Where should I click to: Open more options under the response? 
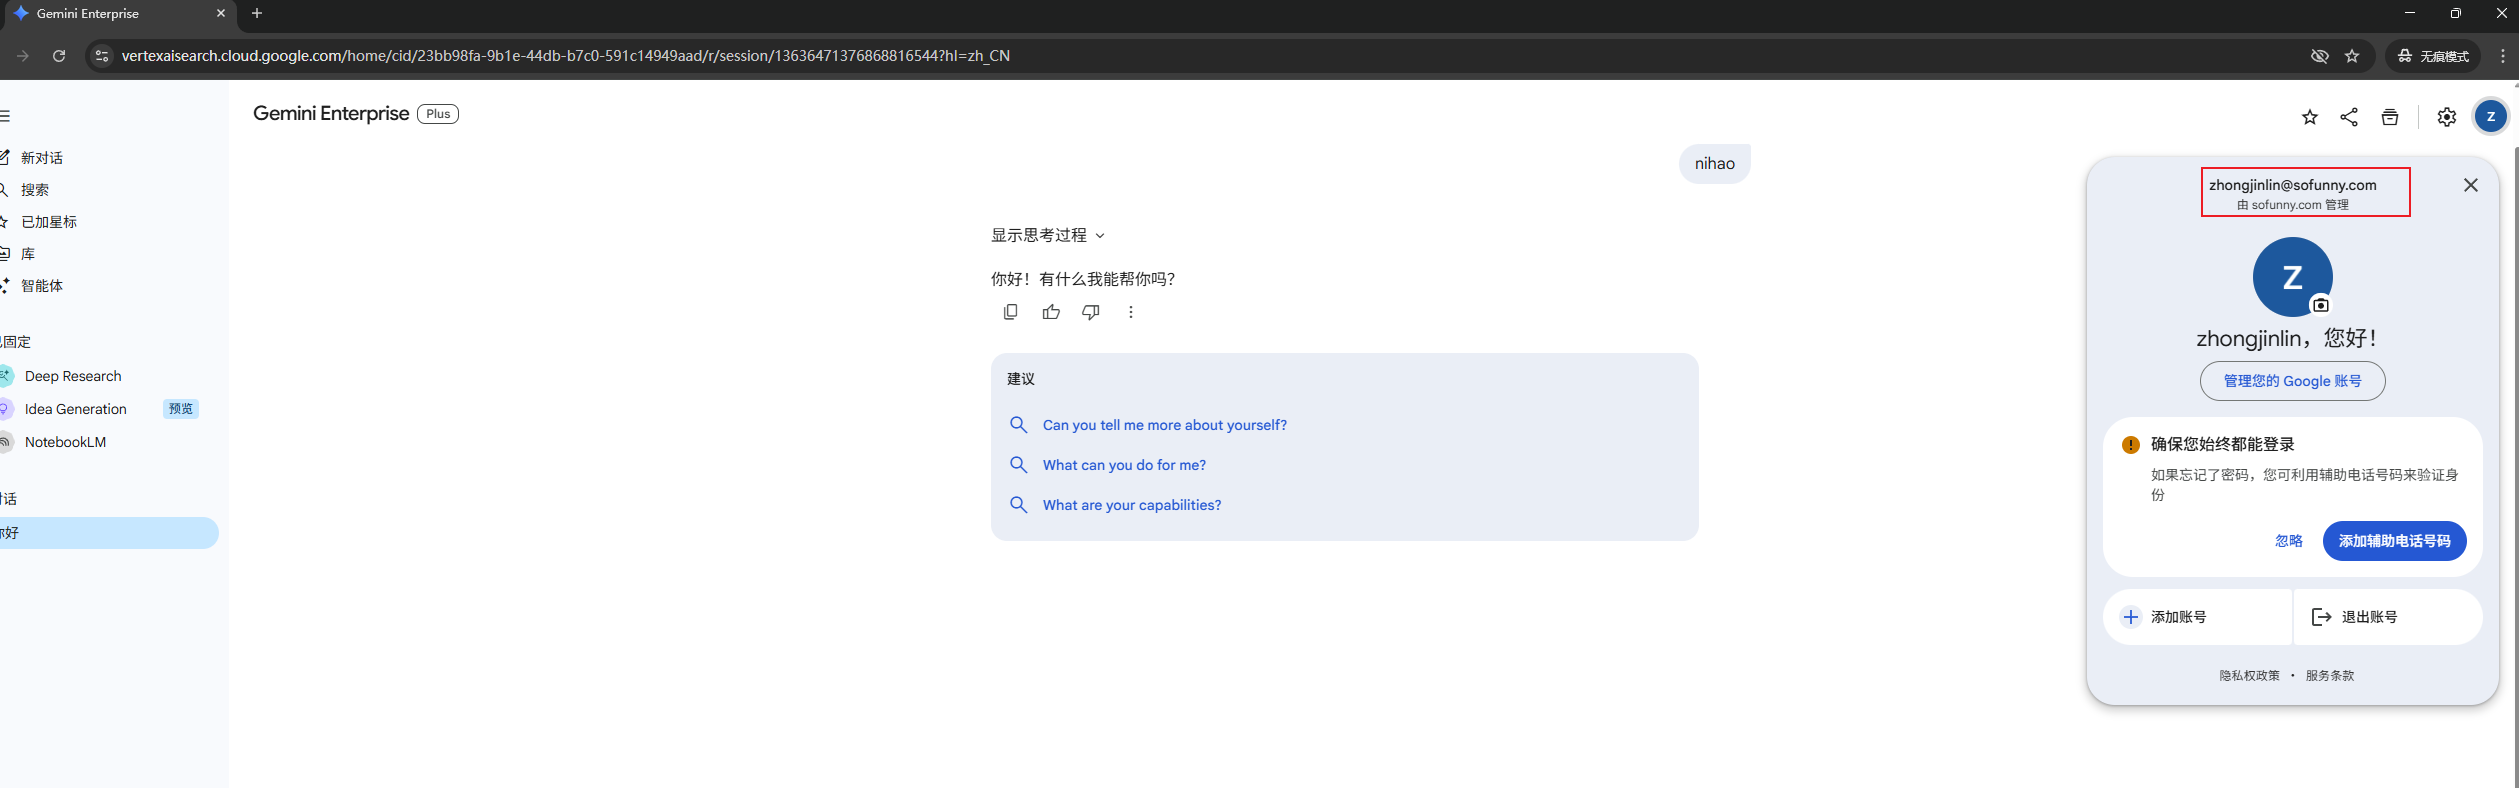(x=1130, y=312)
